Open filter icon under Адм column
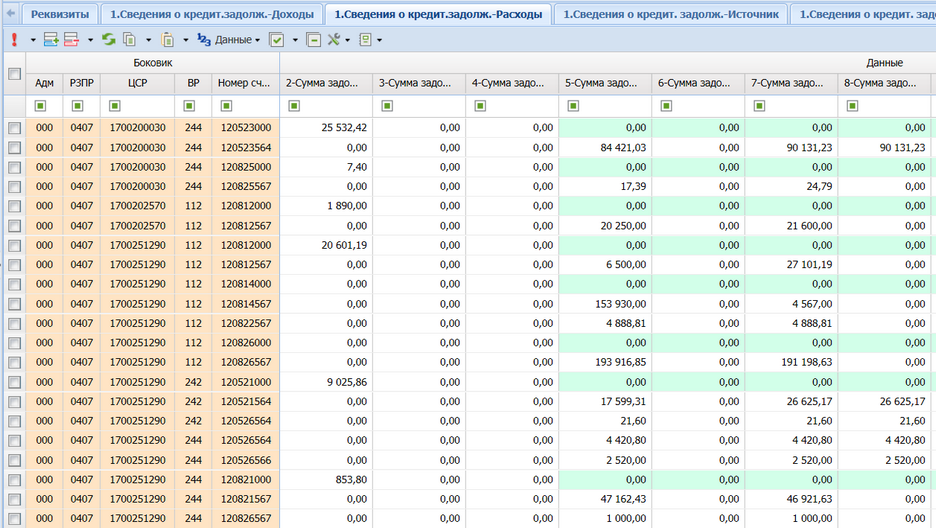 [x=40, y=106]
